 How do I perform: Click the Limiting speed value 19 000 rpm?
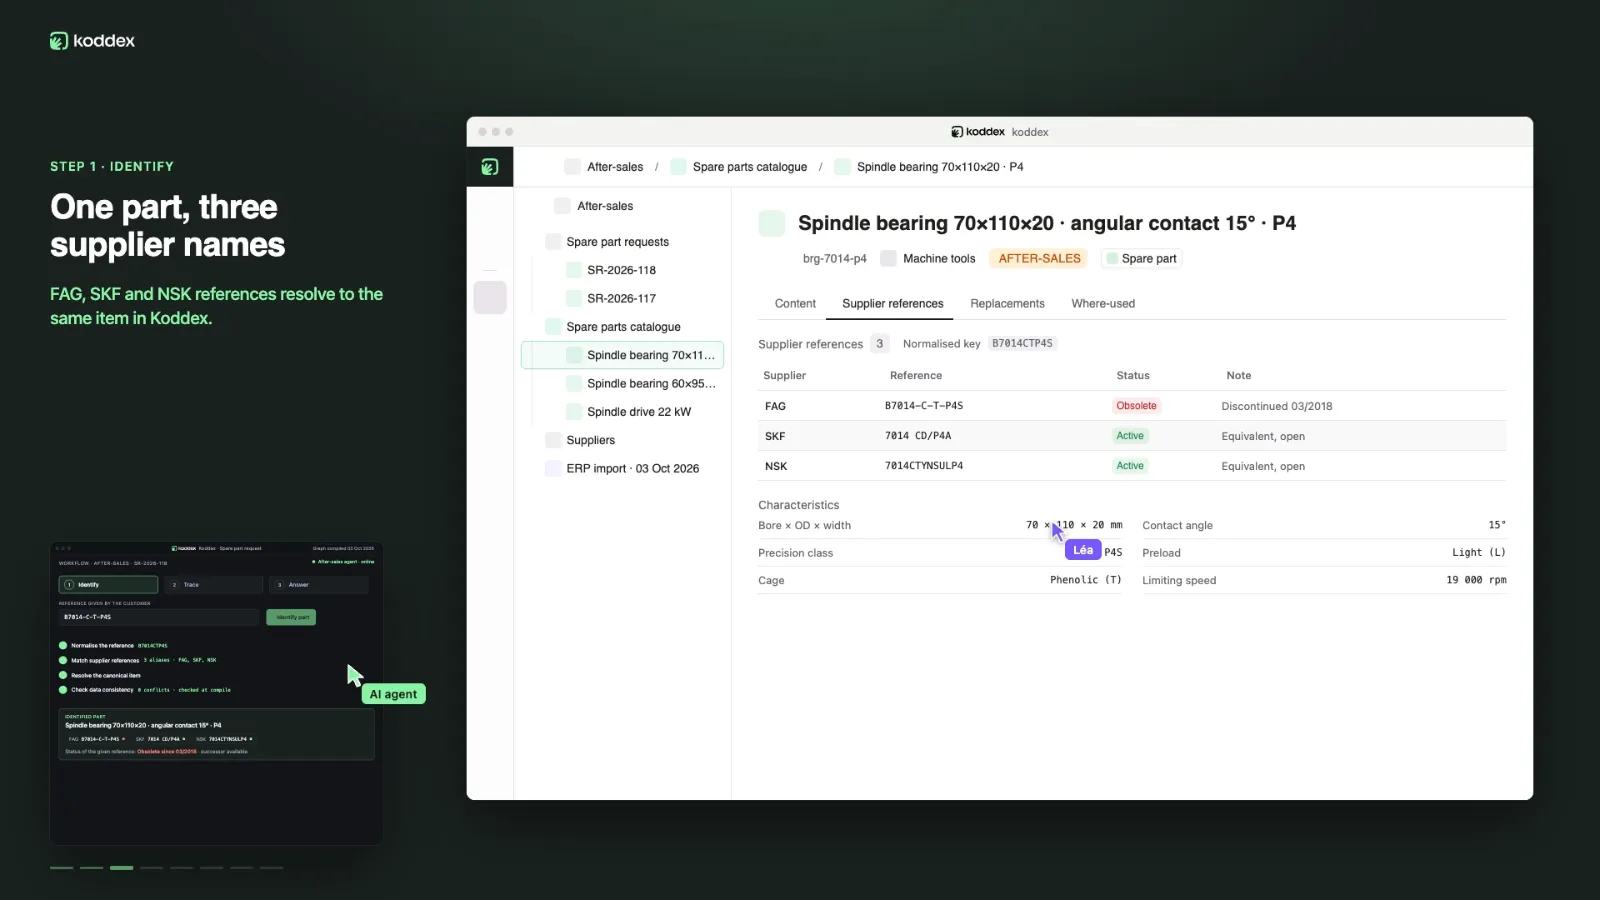[x=1476, y=580]
